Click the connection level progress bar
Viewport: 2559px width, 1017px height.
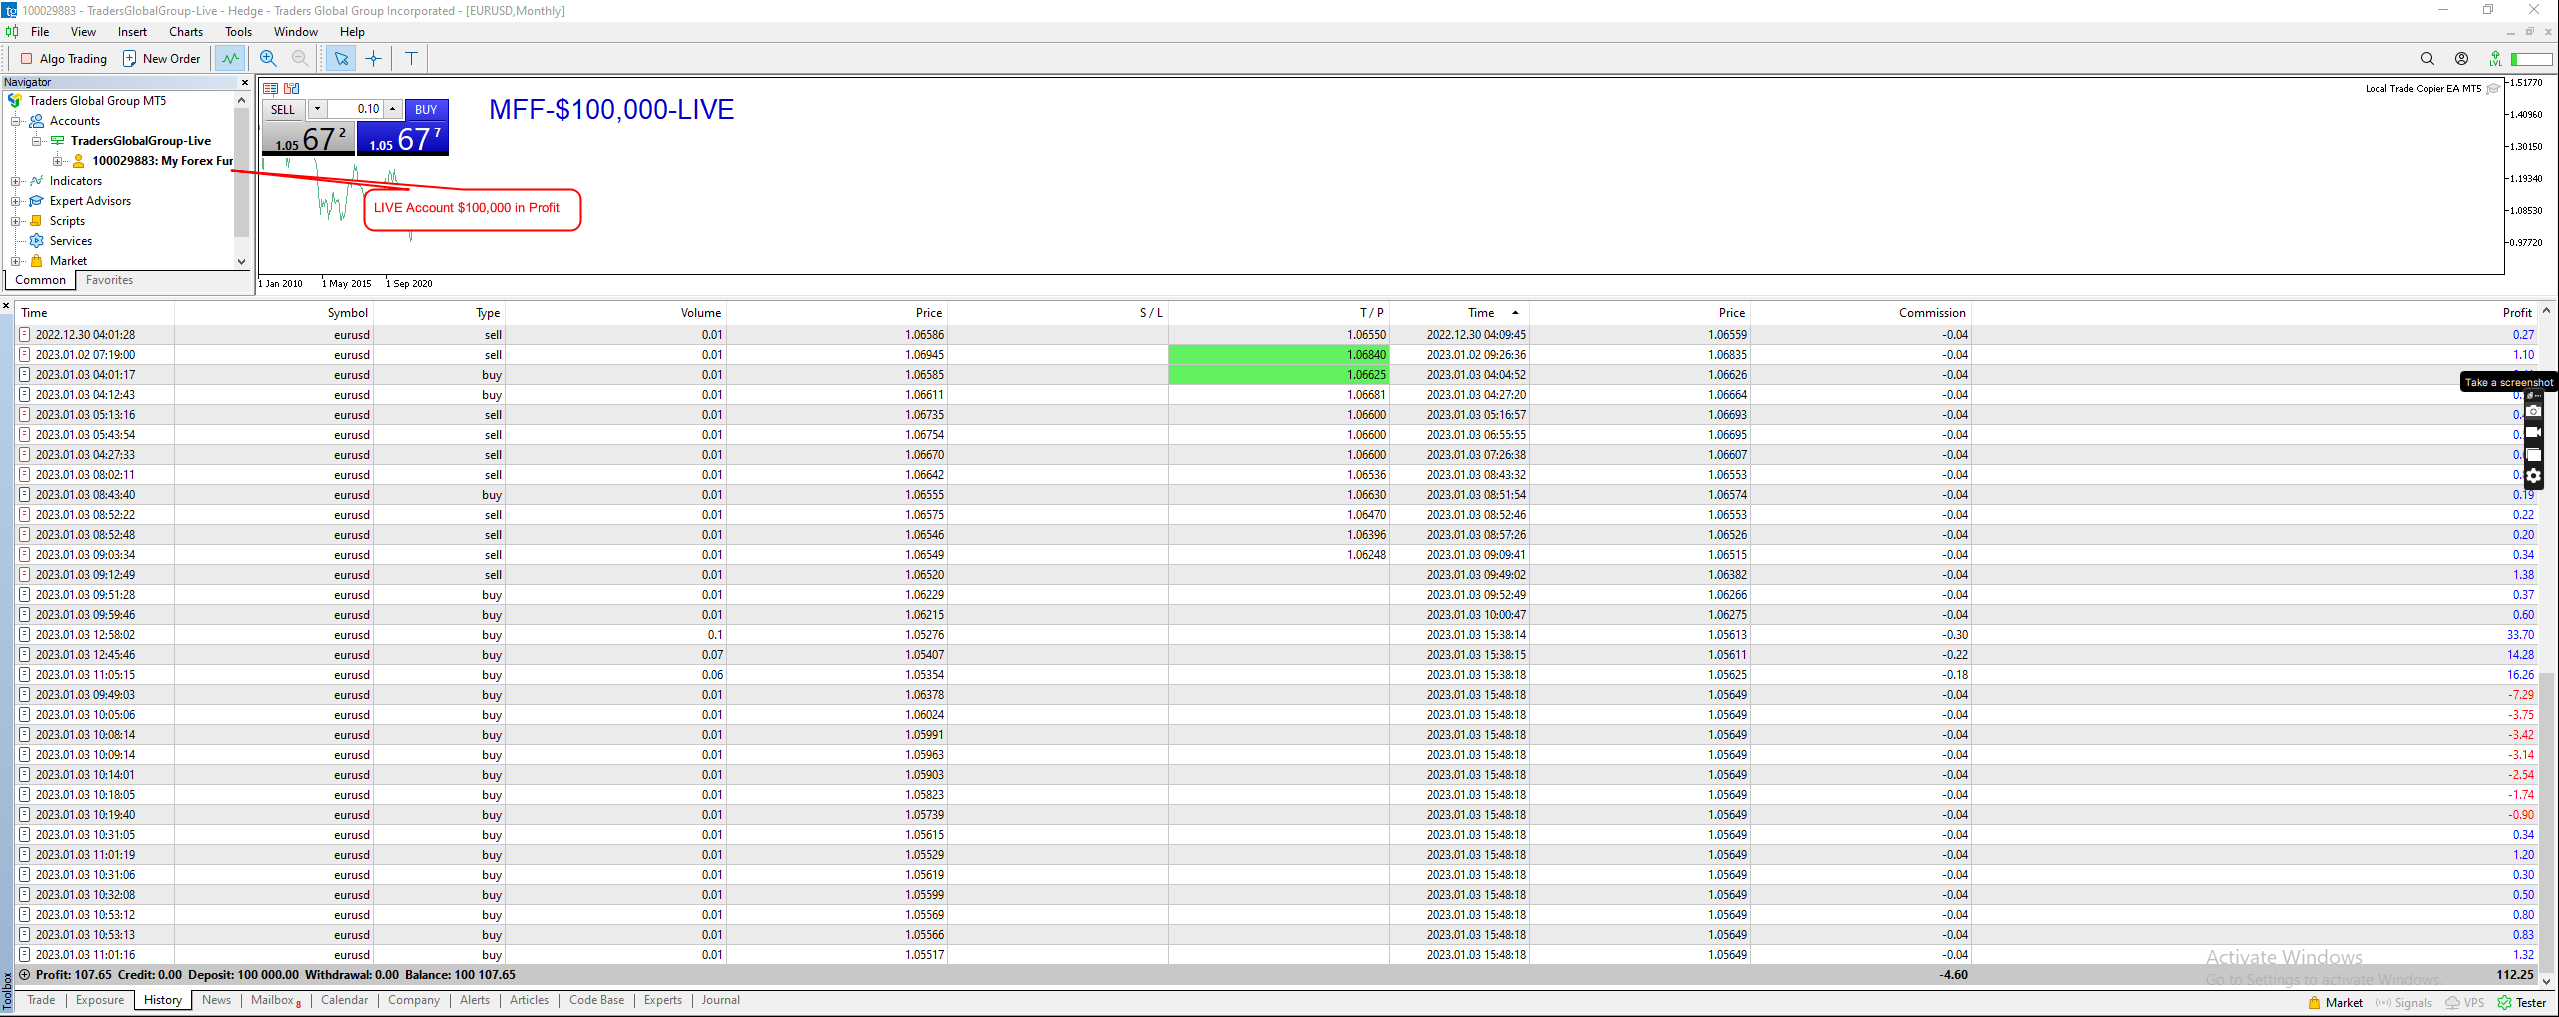pos(2531,59)
